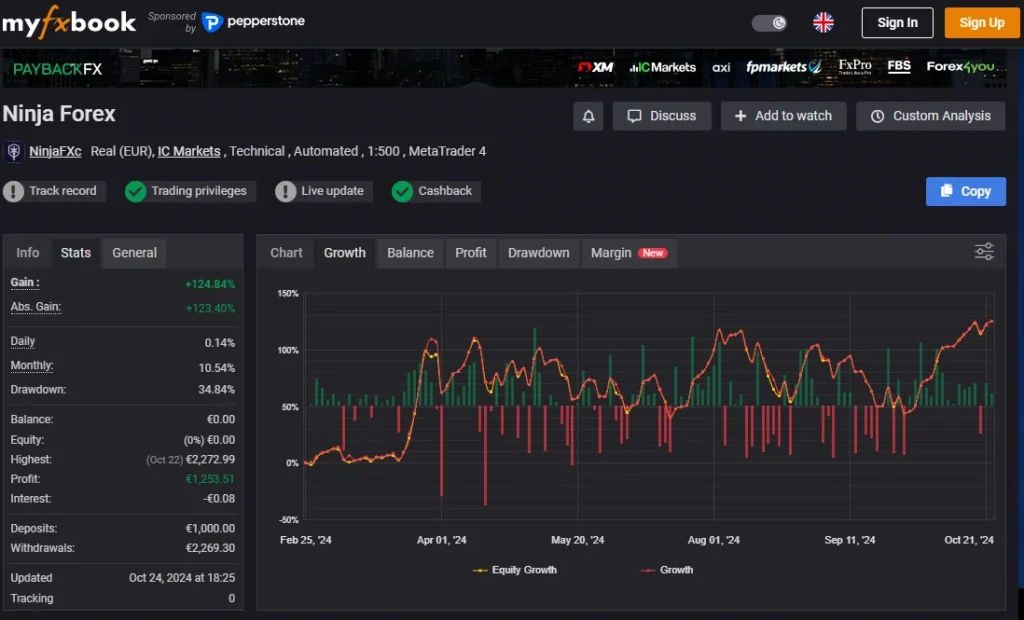Switch to the Drawdown chart tab
The width and height of the screenshot is (1024, 620).
click(538, 253)
